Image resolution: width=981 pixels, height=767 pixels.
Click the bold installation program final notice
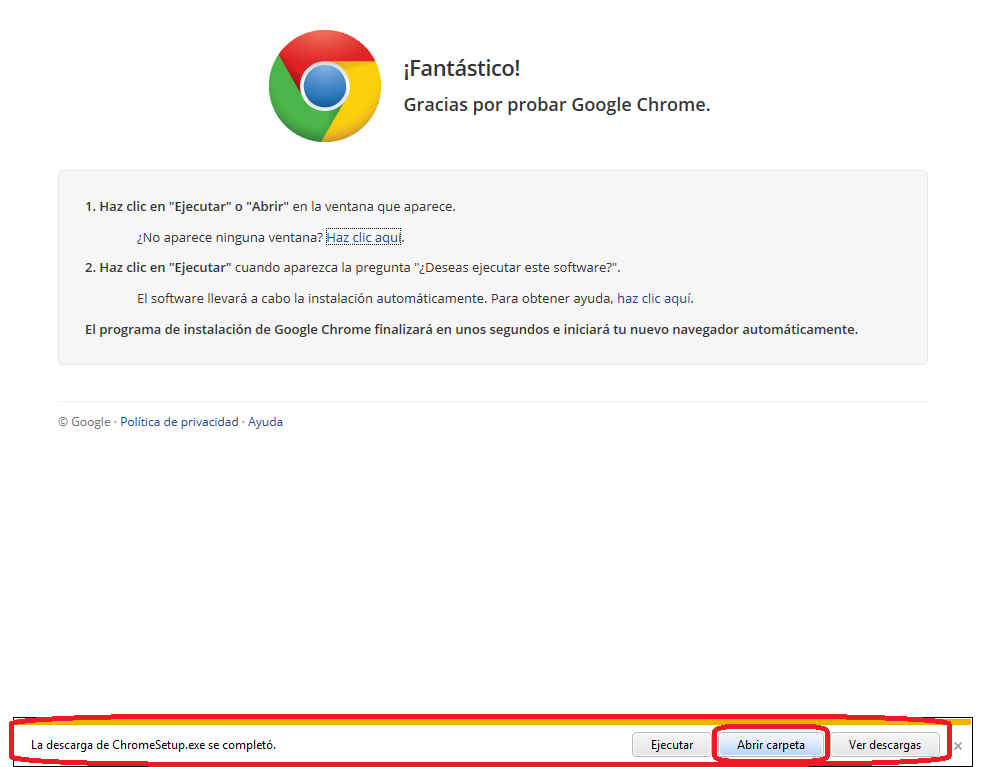[471, 329]
